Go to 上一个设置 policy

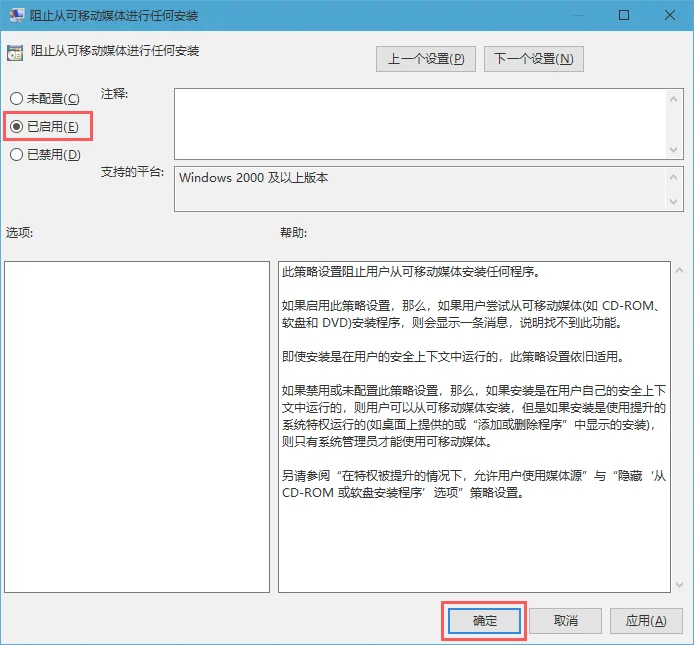tap(426, 59)
